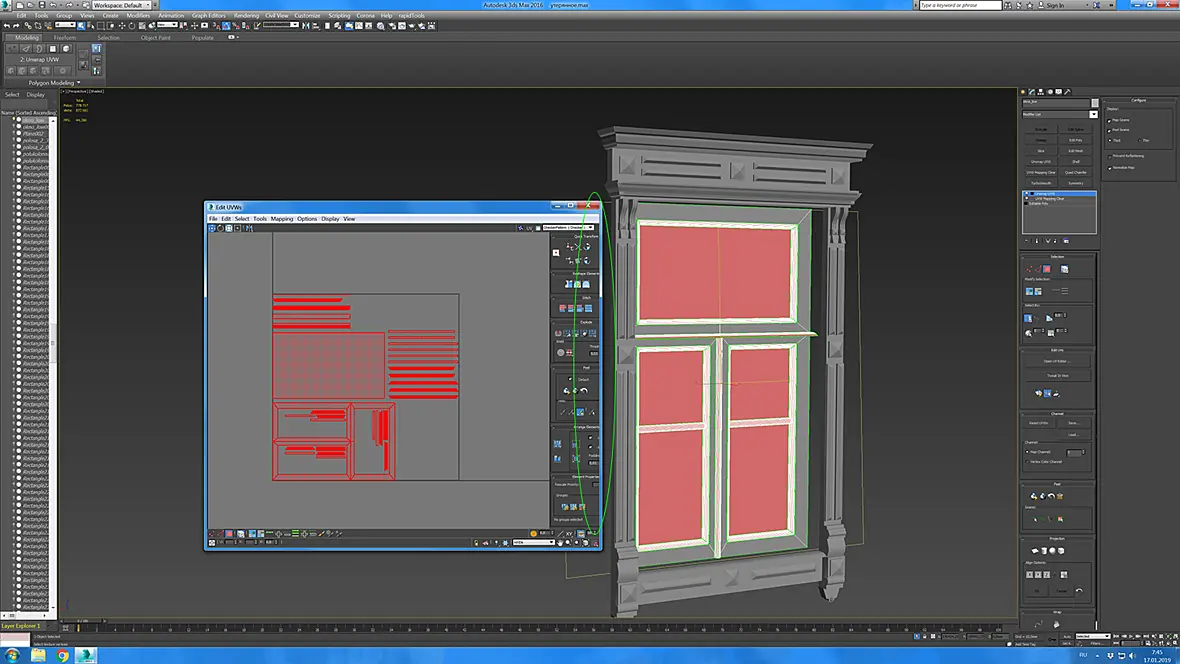This screenshot has width=1180, height=664.
Task: Click the Edit Poly modifier button
Action: coord(1075,140)
